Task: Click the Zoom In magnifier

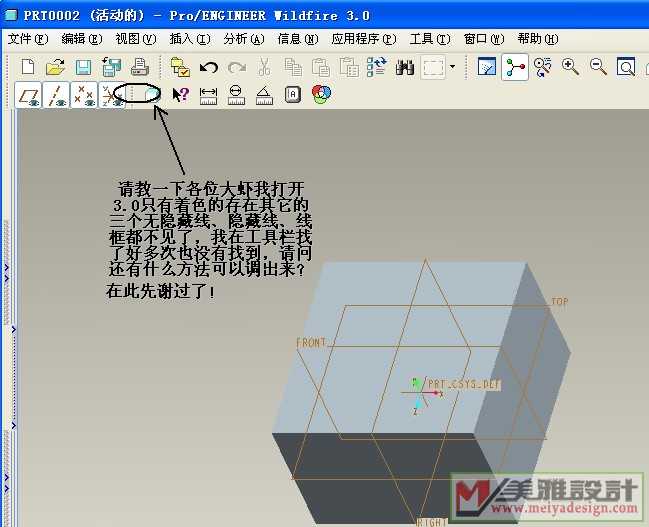Action: [x=570, y=67]
